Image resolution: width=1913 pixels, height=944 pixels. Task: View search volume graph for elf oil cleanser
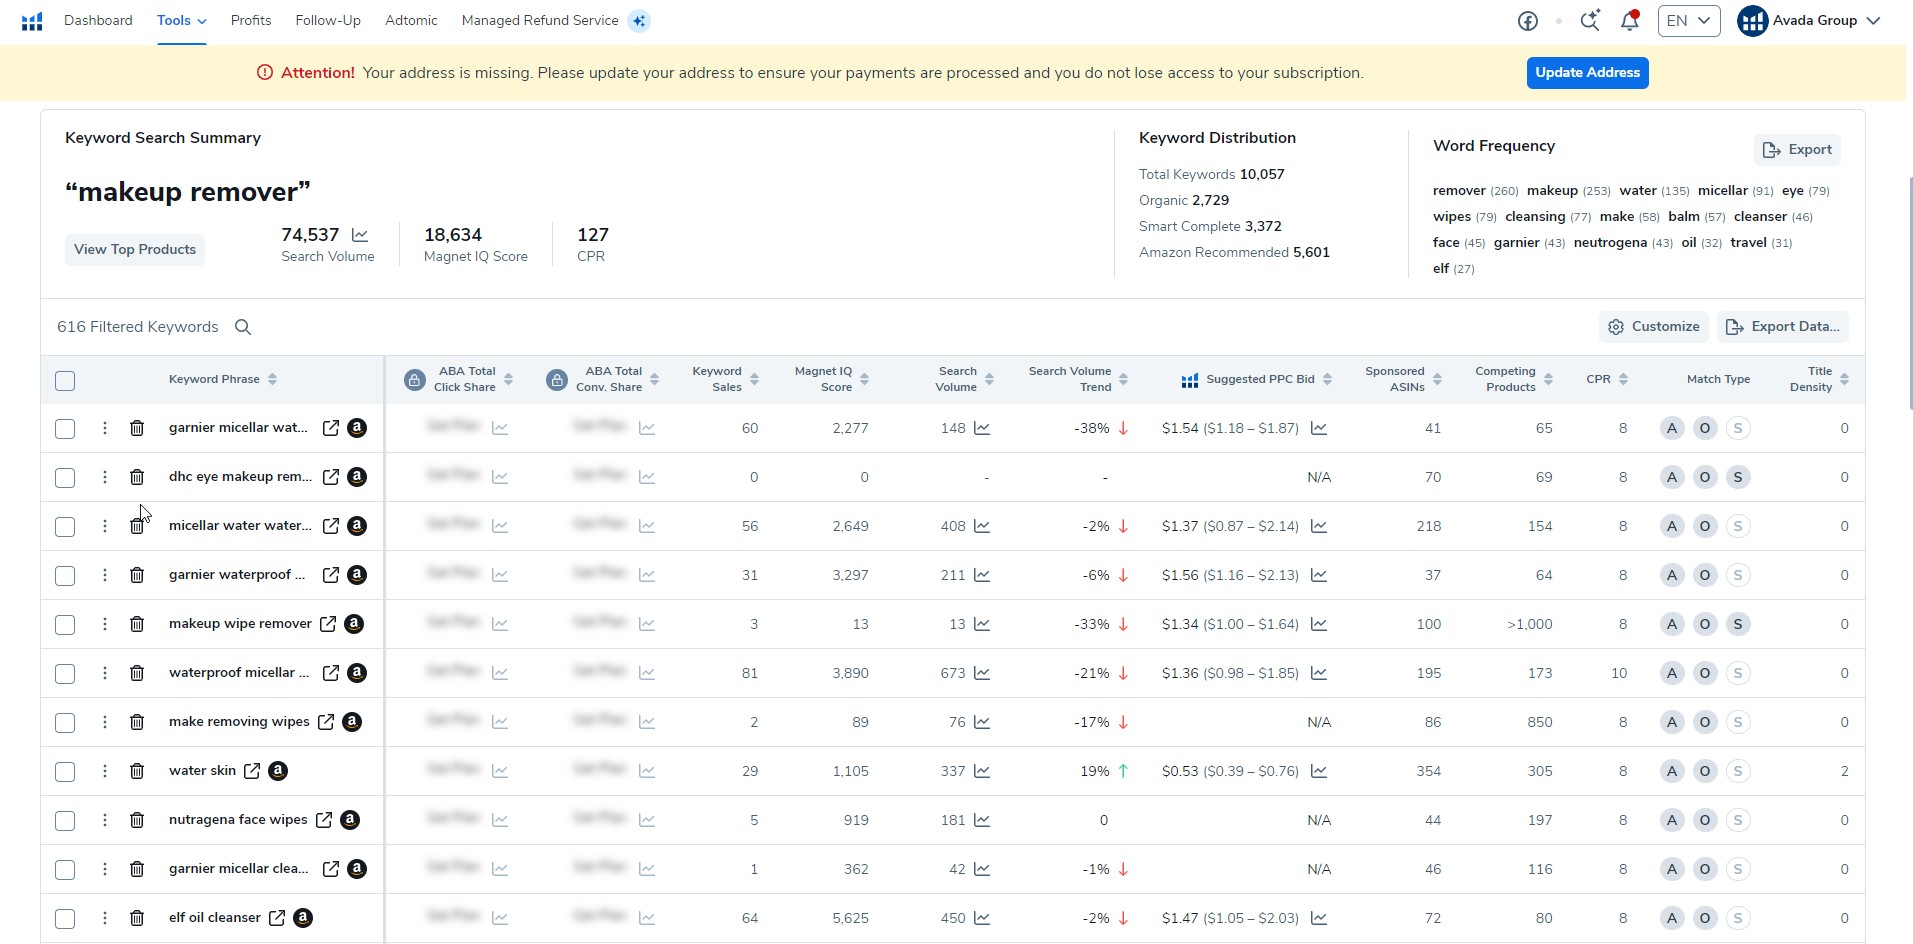point(982,918)
